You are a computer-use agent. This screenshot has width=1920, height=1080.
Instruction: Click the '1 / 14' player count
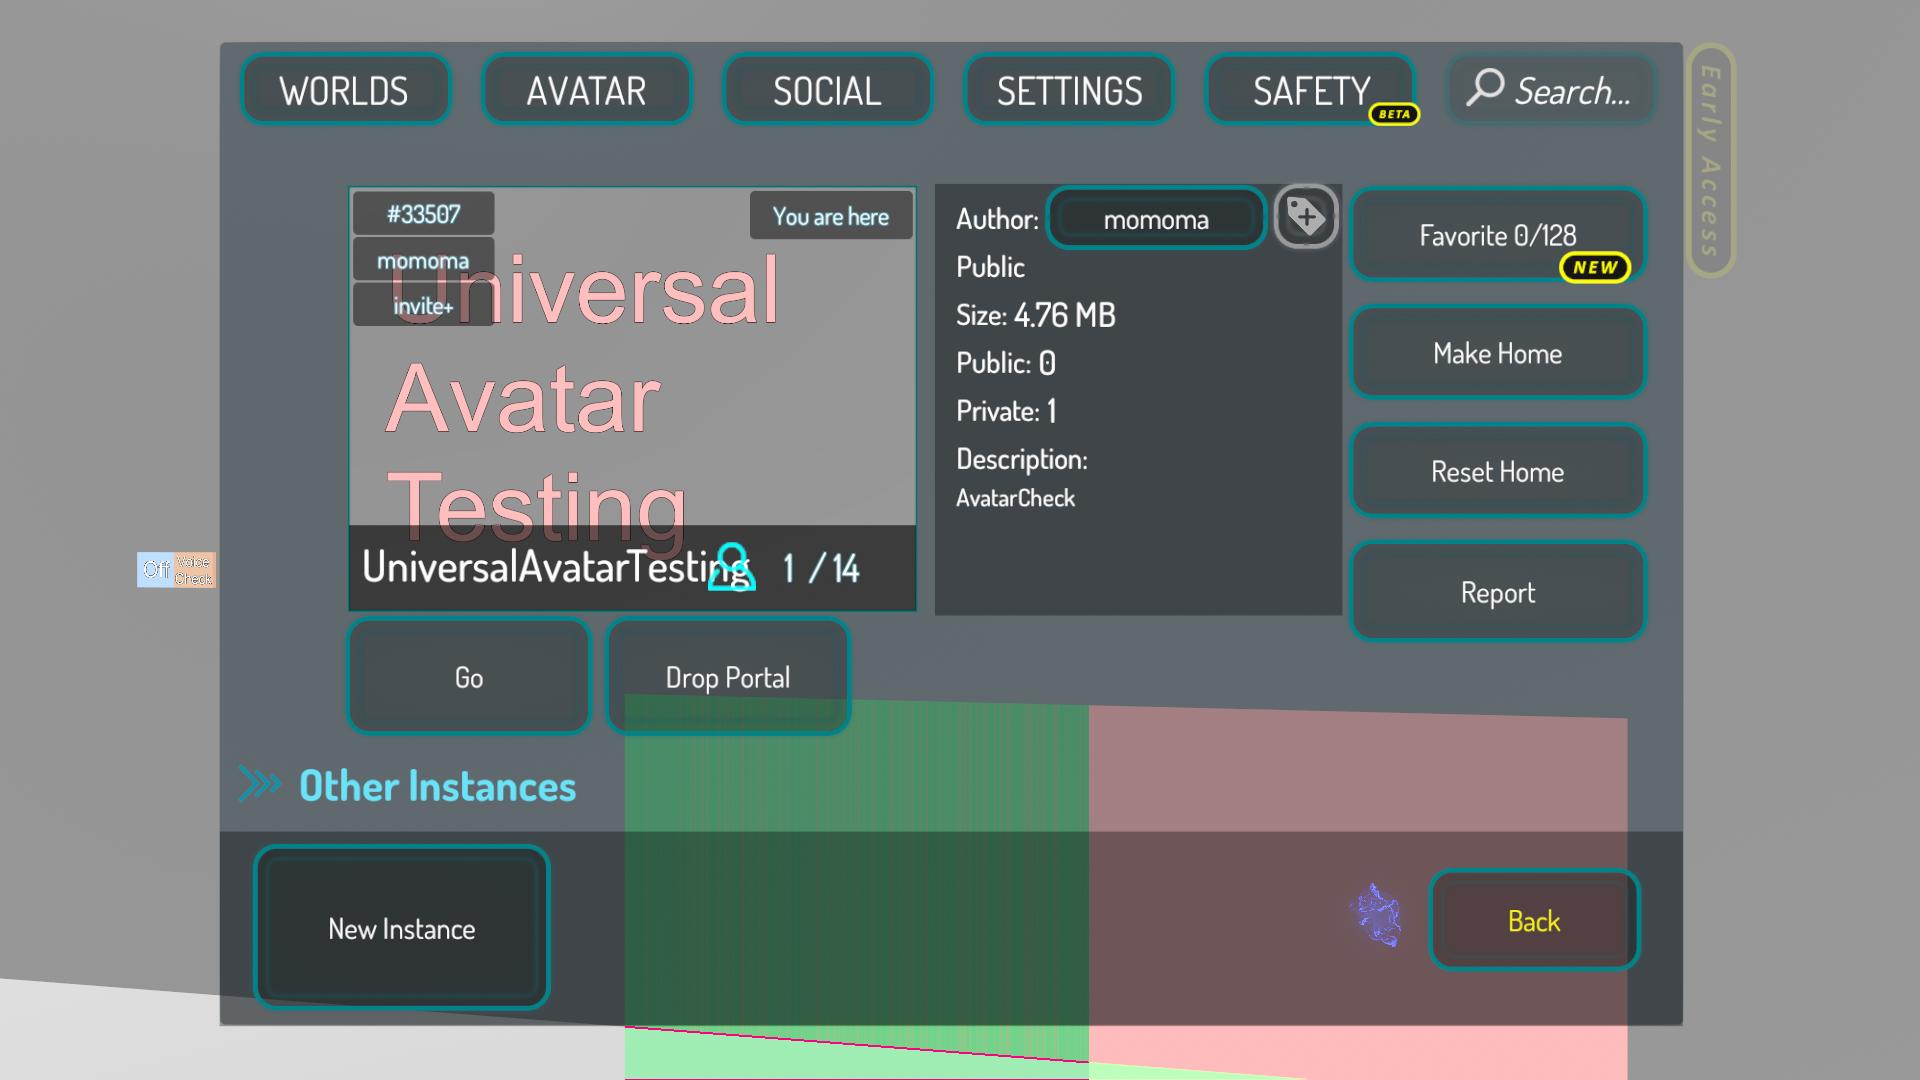[x=821, y=568]
